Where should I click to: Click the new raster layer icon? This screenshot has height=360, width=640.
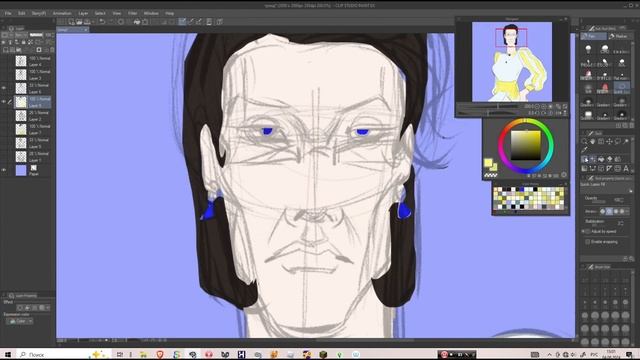[x=5, y=50]
